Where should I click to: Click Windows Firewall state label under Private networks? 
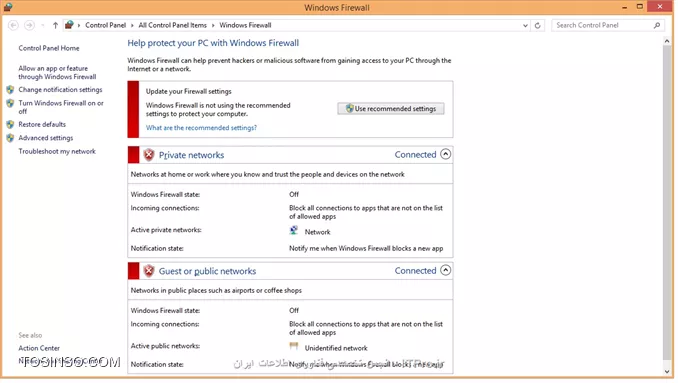[165, 195]
